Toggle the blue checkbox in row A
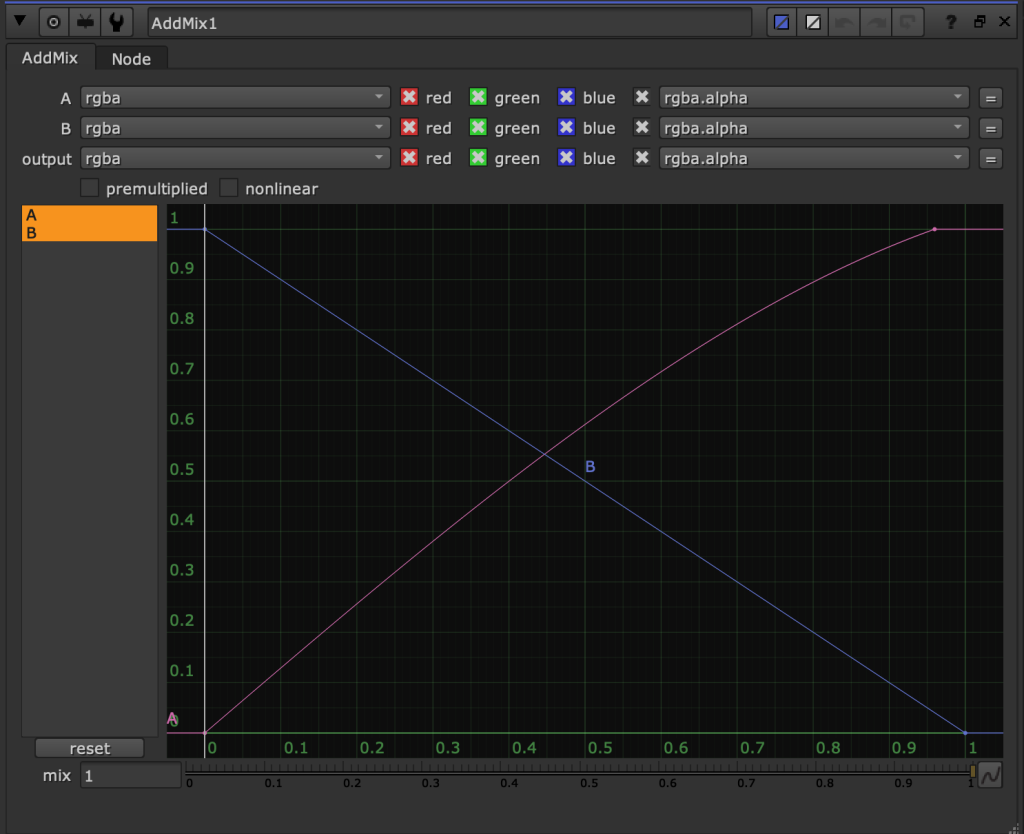 click(566, 97)
